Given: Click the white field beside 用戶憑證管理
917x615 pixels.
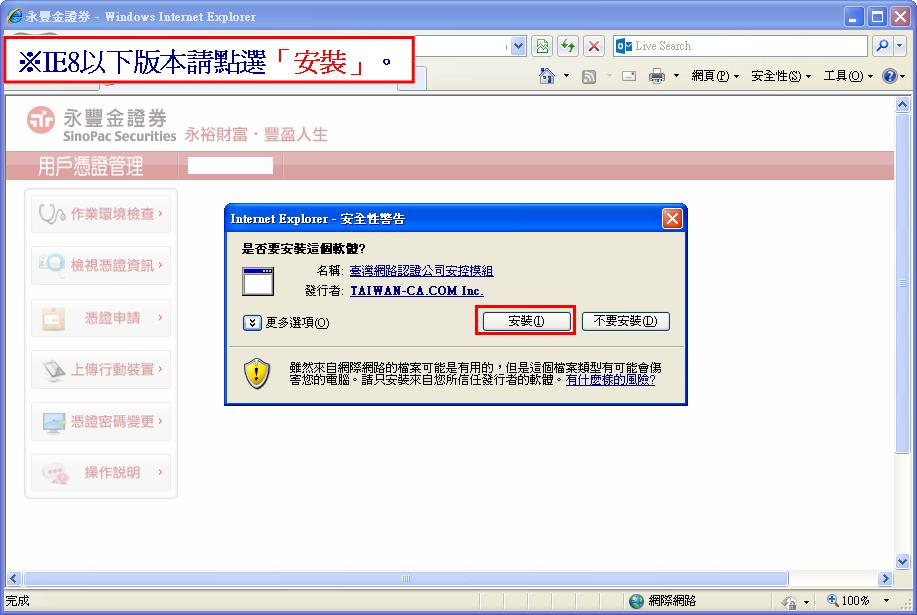Looking at the screenshot, I should (x=230, y=166).
